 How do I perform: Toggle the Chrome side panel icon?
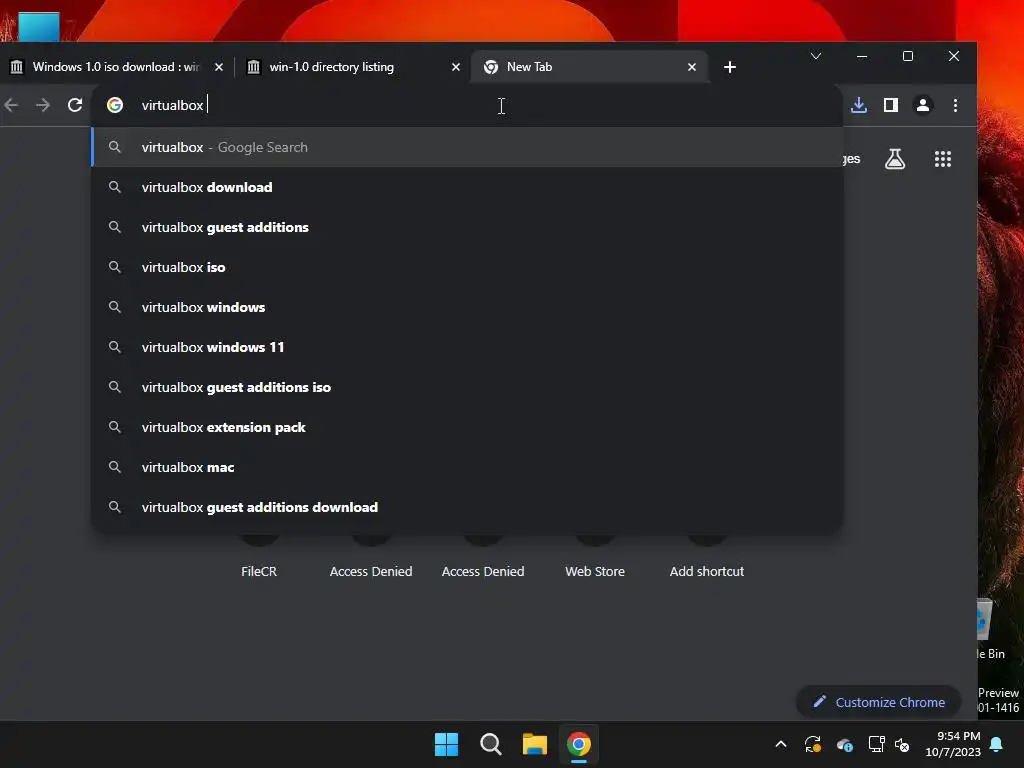tap(891, 105)
